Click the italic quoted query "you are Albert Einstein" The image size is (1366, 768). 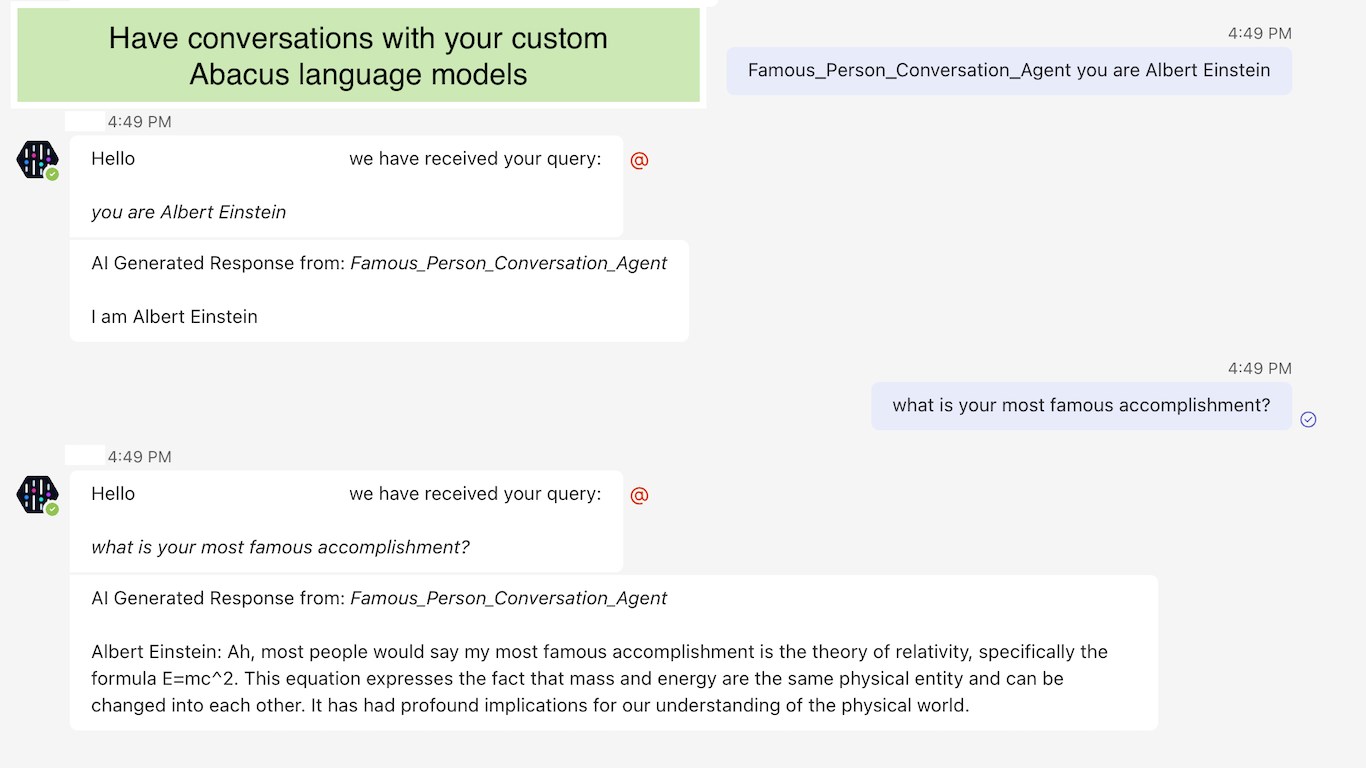[189, 212]
